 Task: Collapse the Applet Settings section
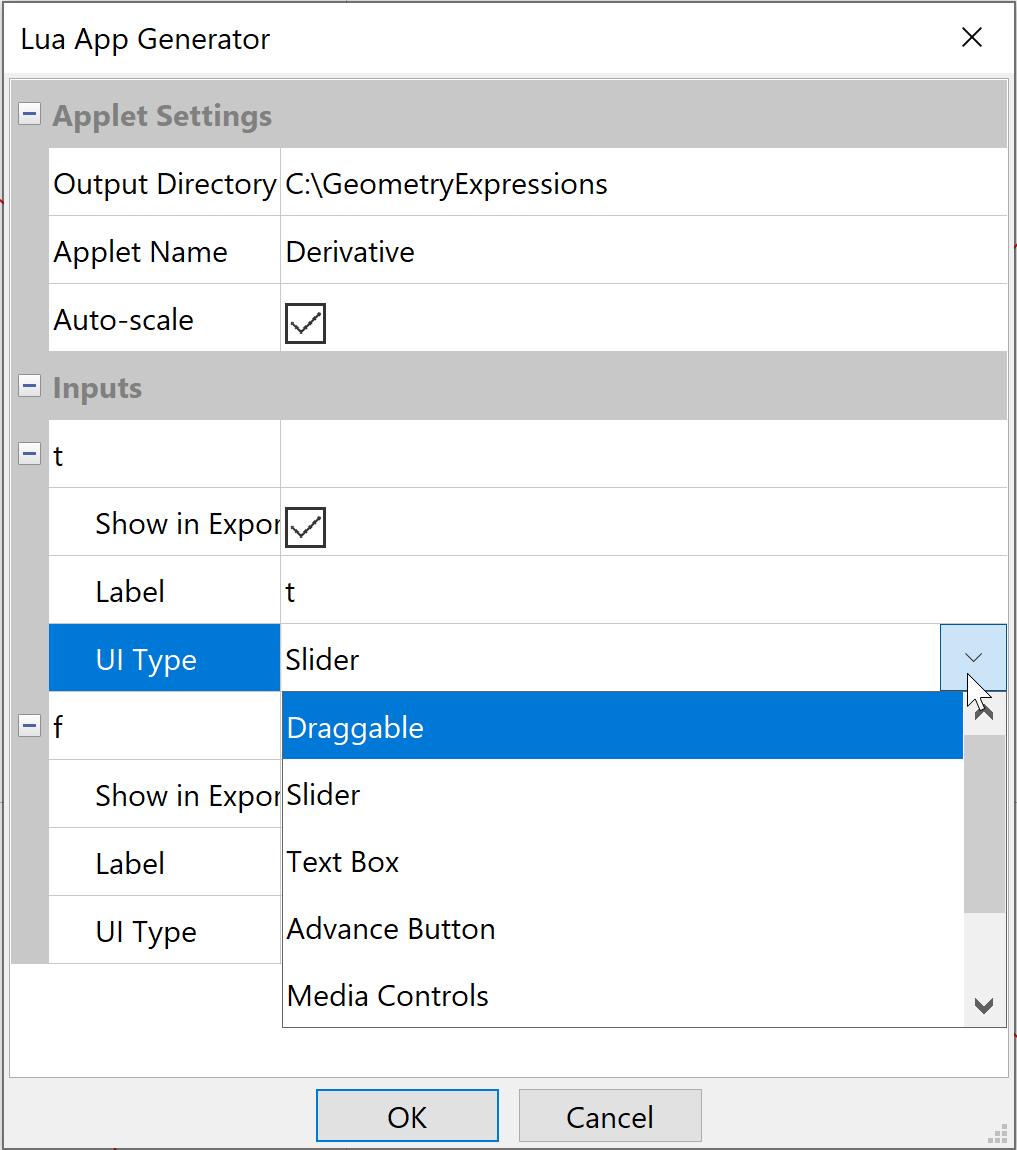click(30, 115)
